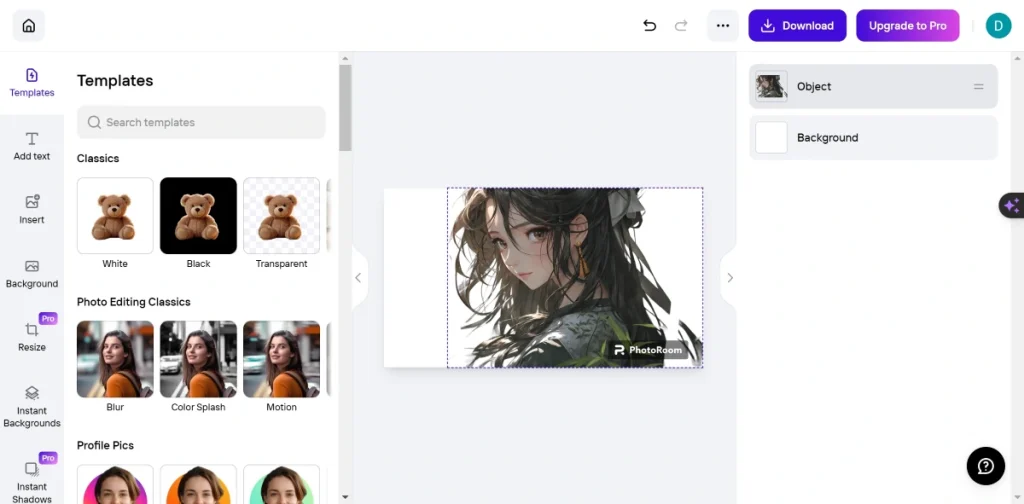The height and width of the screenshot is (504, 1024).
Task: Open the help question-mark chat button
Action: point(985,465)
